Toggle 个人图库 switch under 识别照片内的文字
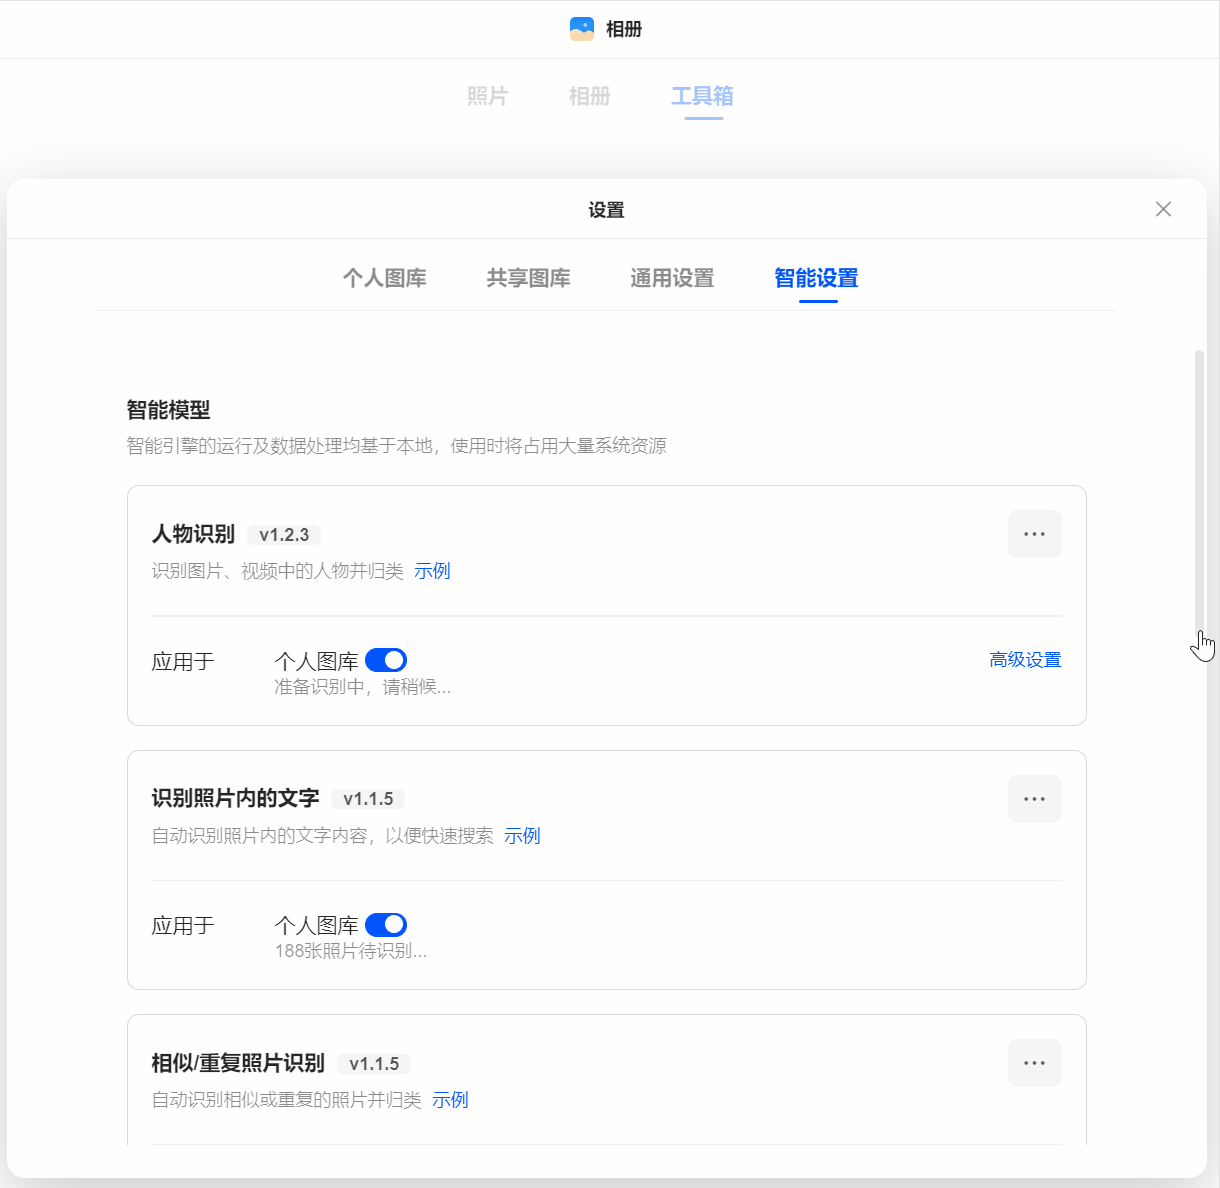 coord(386,925)
